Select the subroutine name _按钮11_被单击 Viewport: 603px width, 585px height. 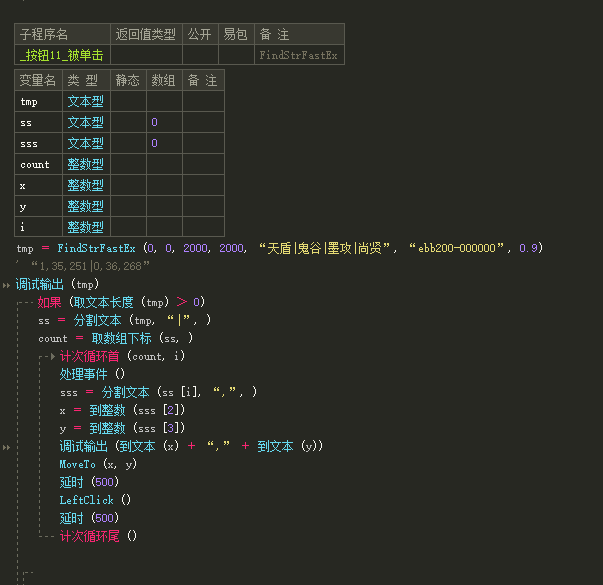tap(62, 55)
